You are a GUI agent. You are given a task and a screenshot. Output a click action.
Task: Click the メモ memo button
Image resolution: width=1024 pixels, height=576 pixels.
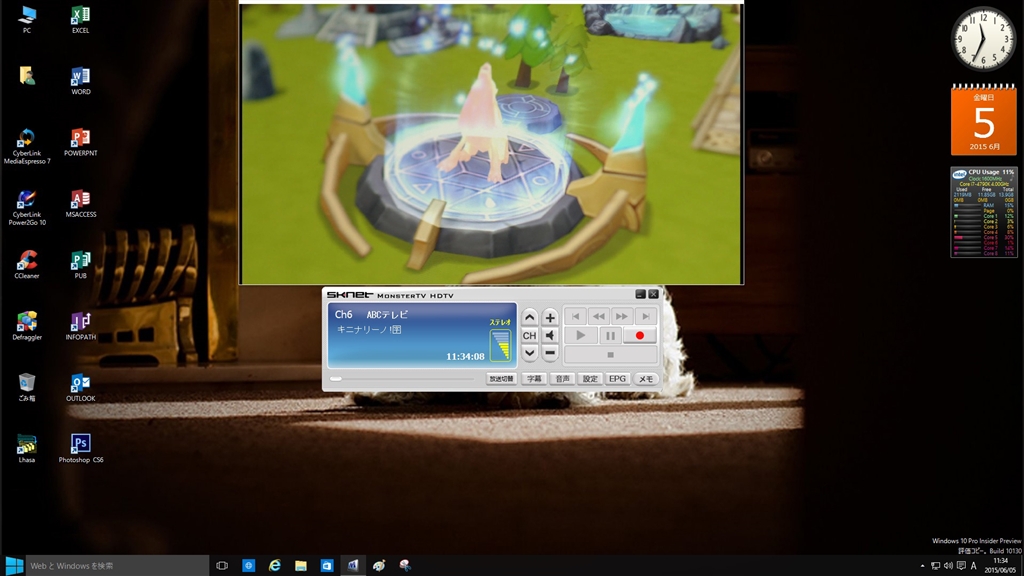(x=645, y=379)
